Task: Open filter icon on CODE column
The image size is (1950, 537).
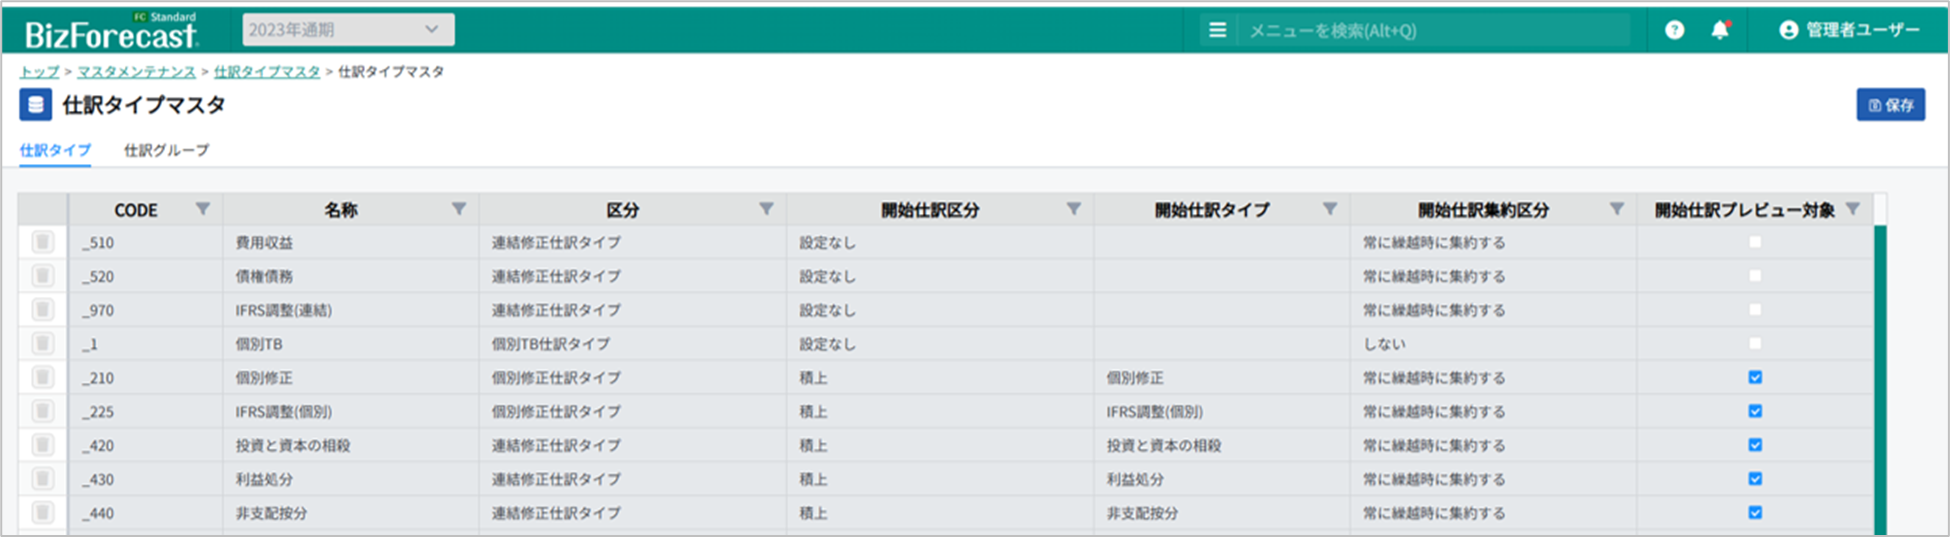Action: (x=203, y=209)
